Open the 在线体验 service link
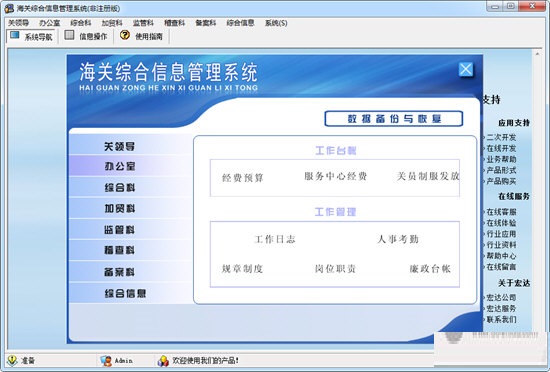This screenshot has width=550, height=372. coord(501,223)
